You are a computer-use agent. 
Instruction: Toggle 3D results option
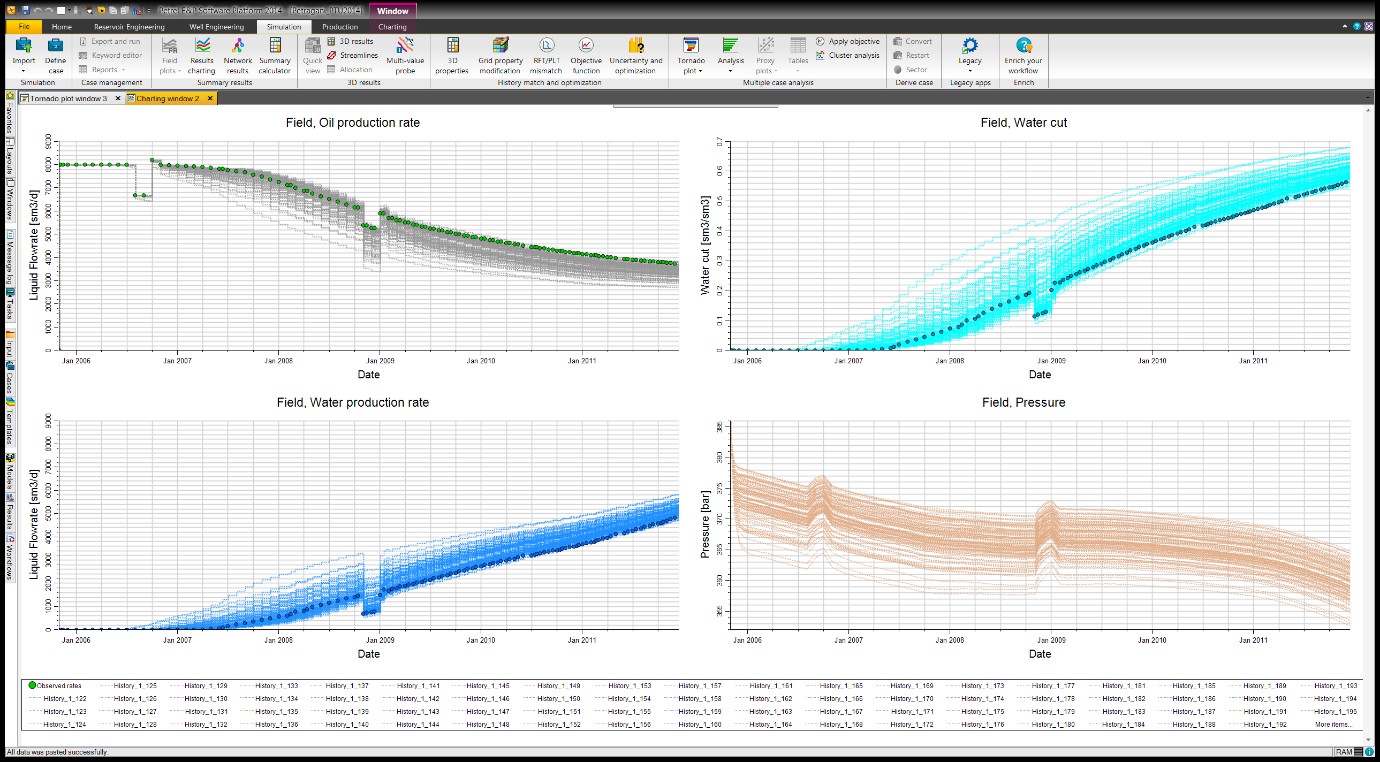349,42
